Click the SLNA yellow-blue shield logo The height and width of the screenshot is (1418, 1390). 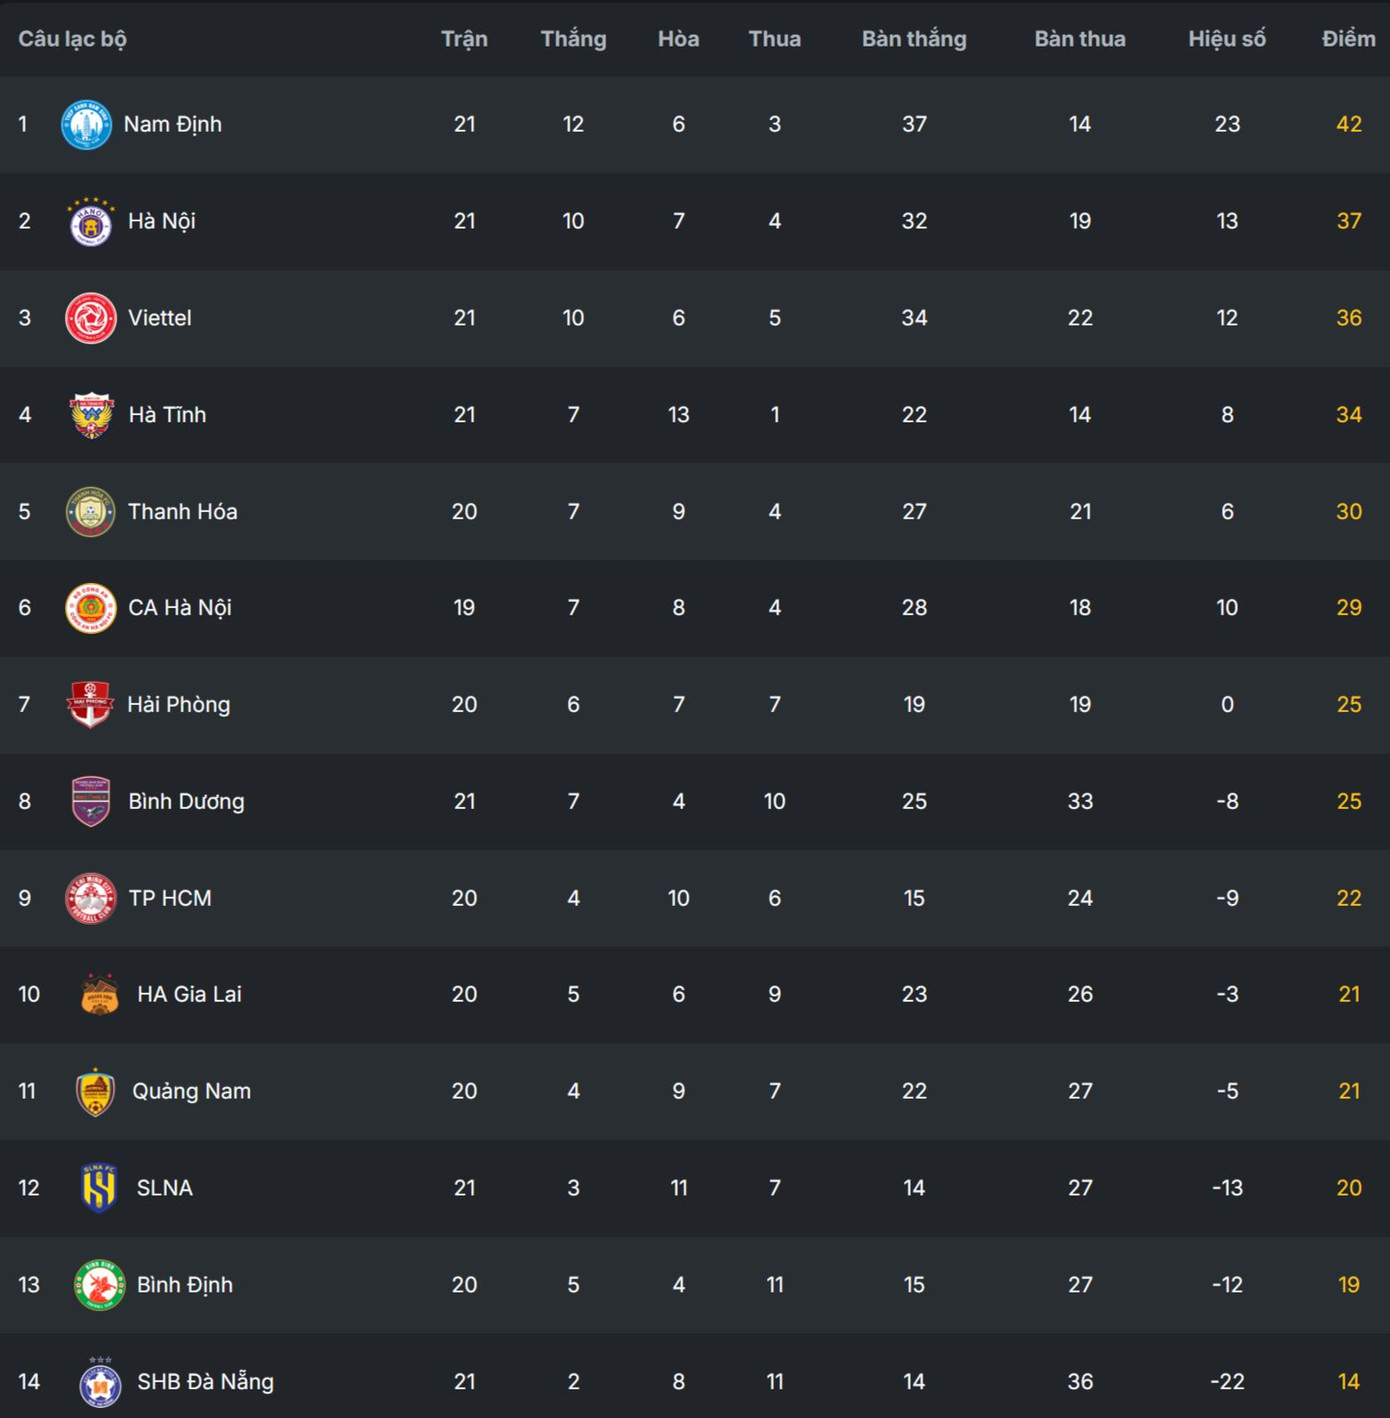tap(99, 1188)
